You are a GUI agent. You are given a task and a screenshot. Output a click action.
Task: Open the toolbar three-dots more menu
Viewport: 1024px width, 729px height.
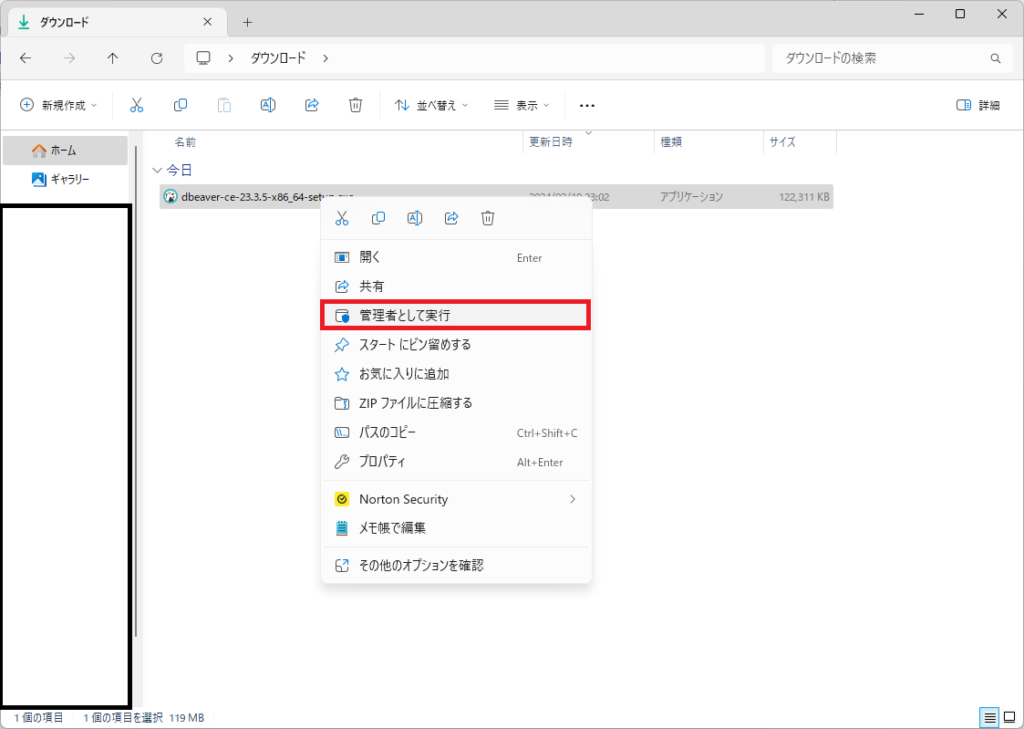pyautogui.click(x=587, y=106)
